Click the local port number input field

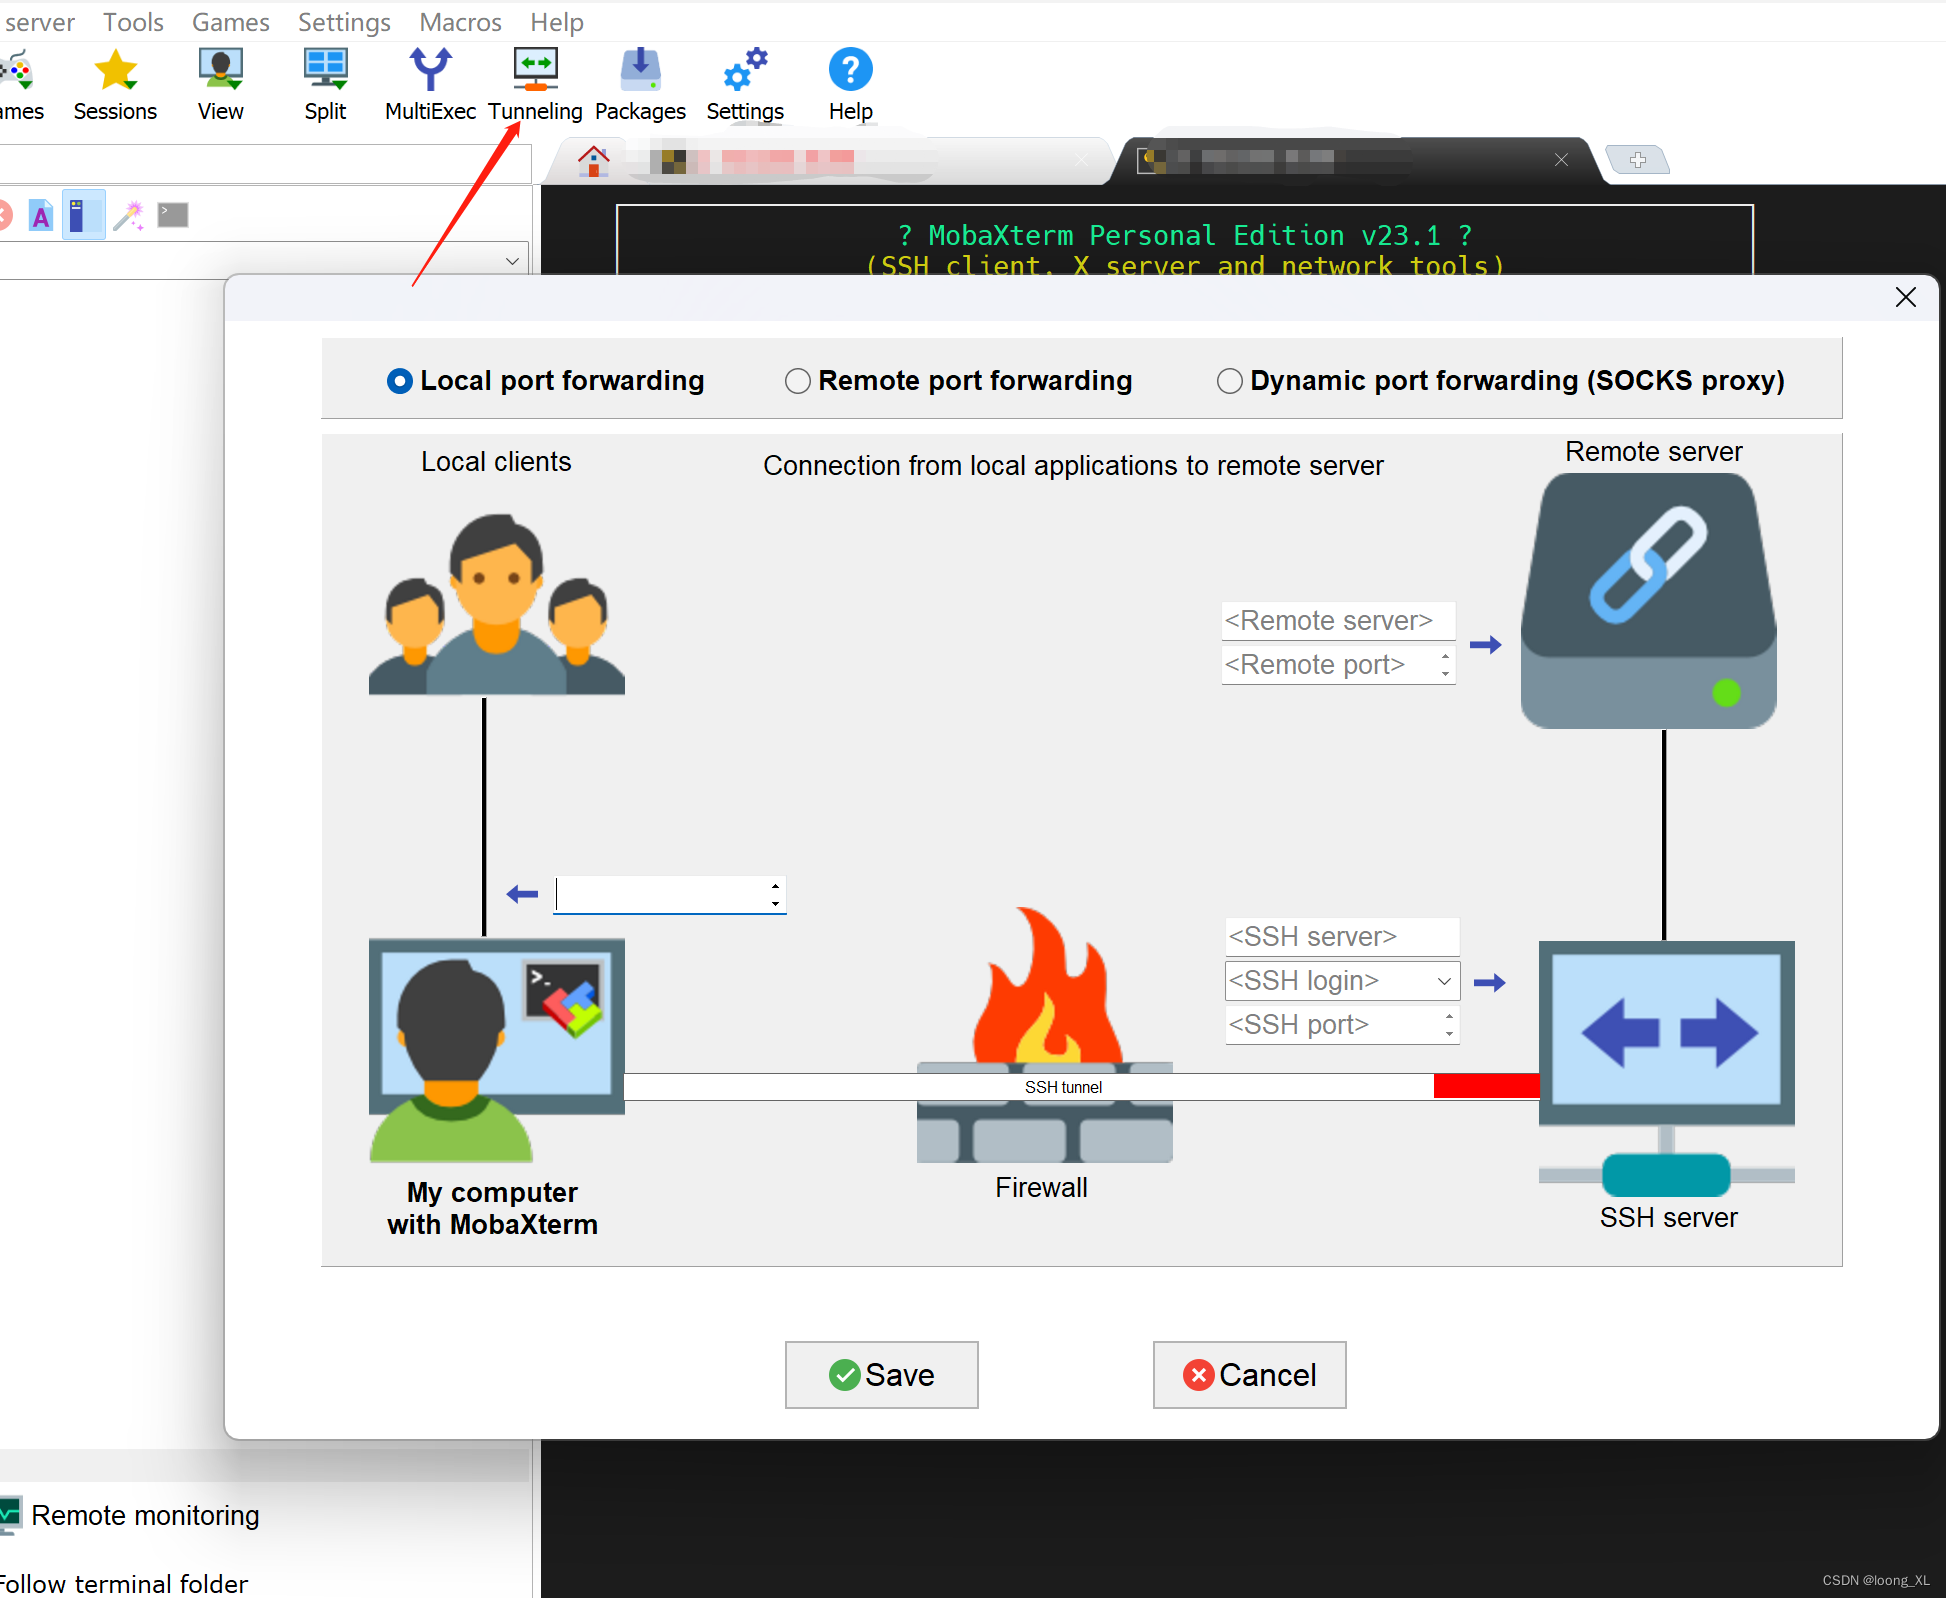click(x=668, y=894)
